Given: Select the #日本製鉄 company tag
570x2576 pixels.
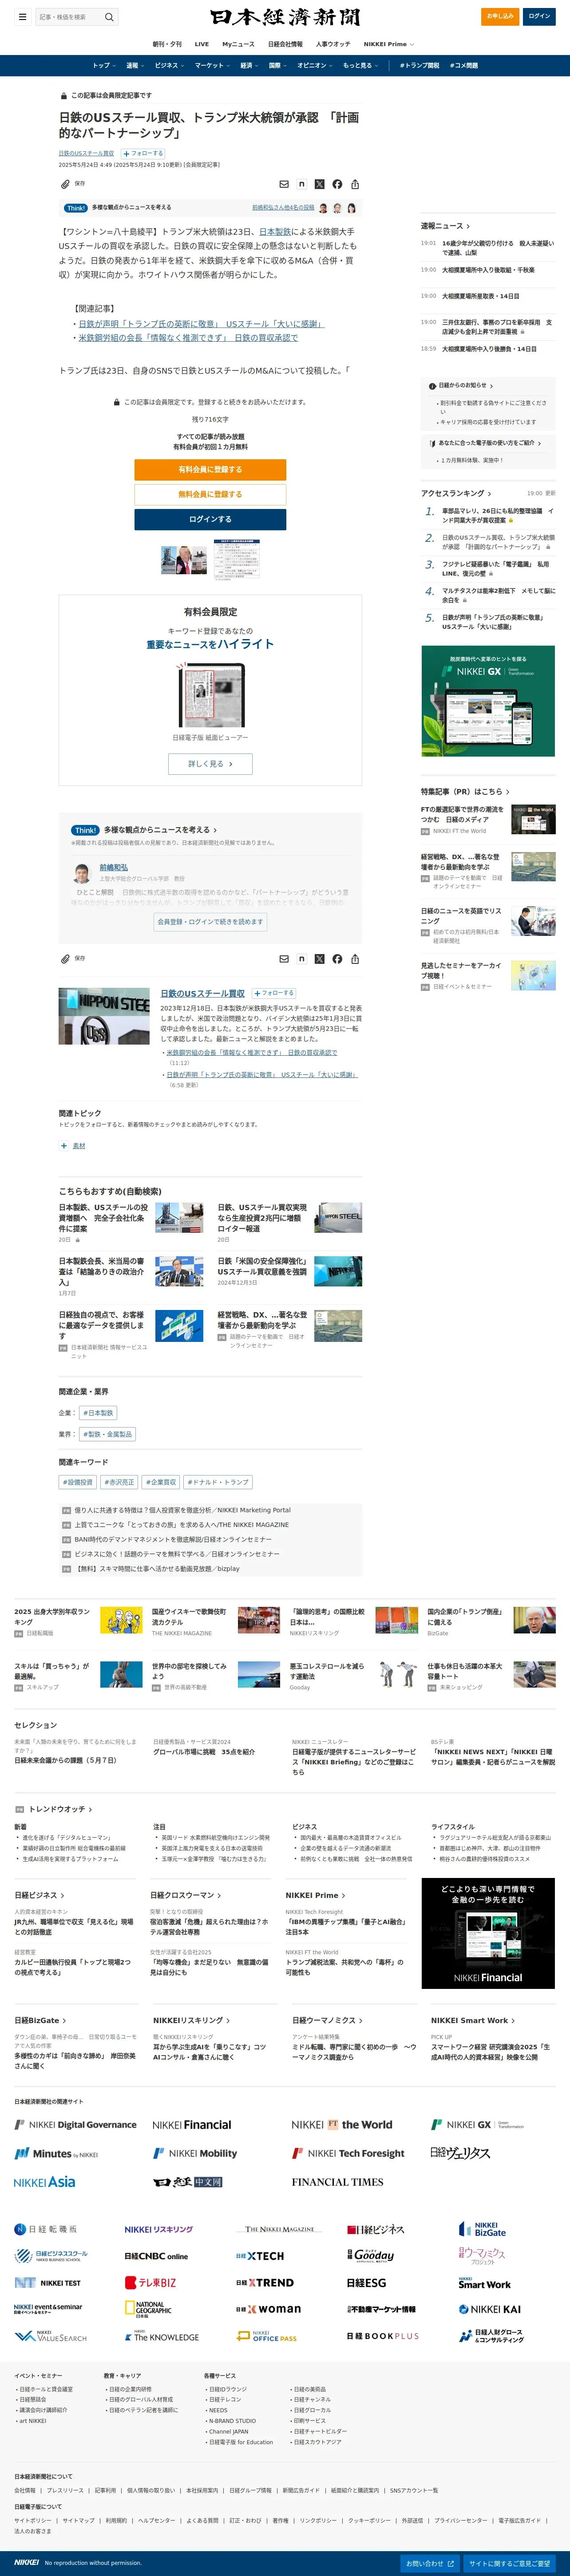Looking at the screenshot, I should [x=98, y=1413].
